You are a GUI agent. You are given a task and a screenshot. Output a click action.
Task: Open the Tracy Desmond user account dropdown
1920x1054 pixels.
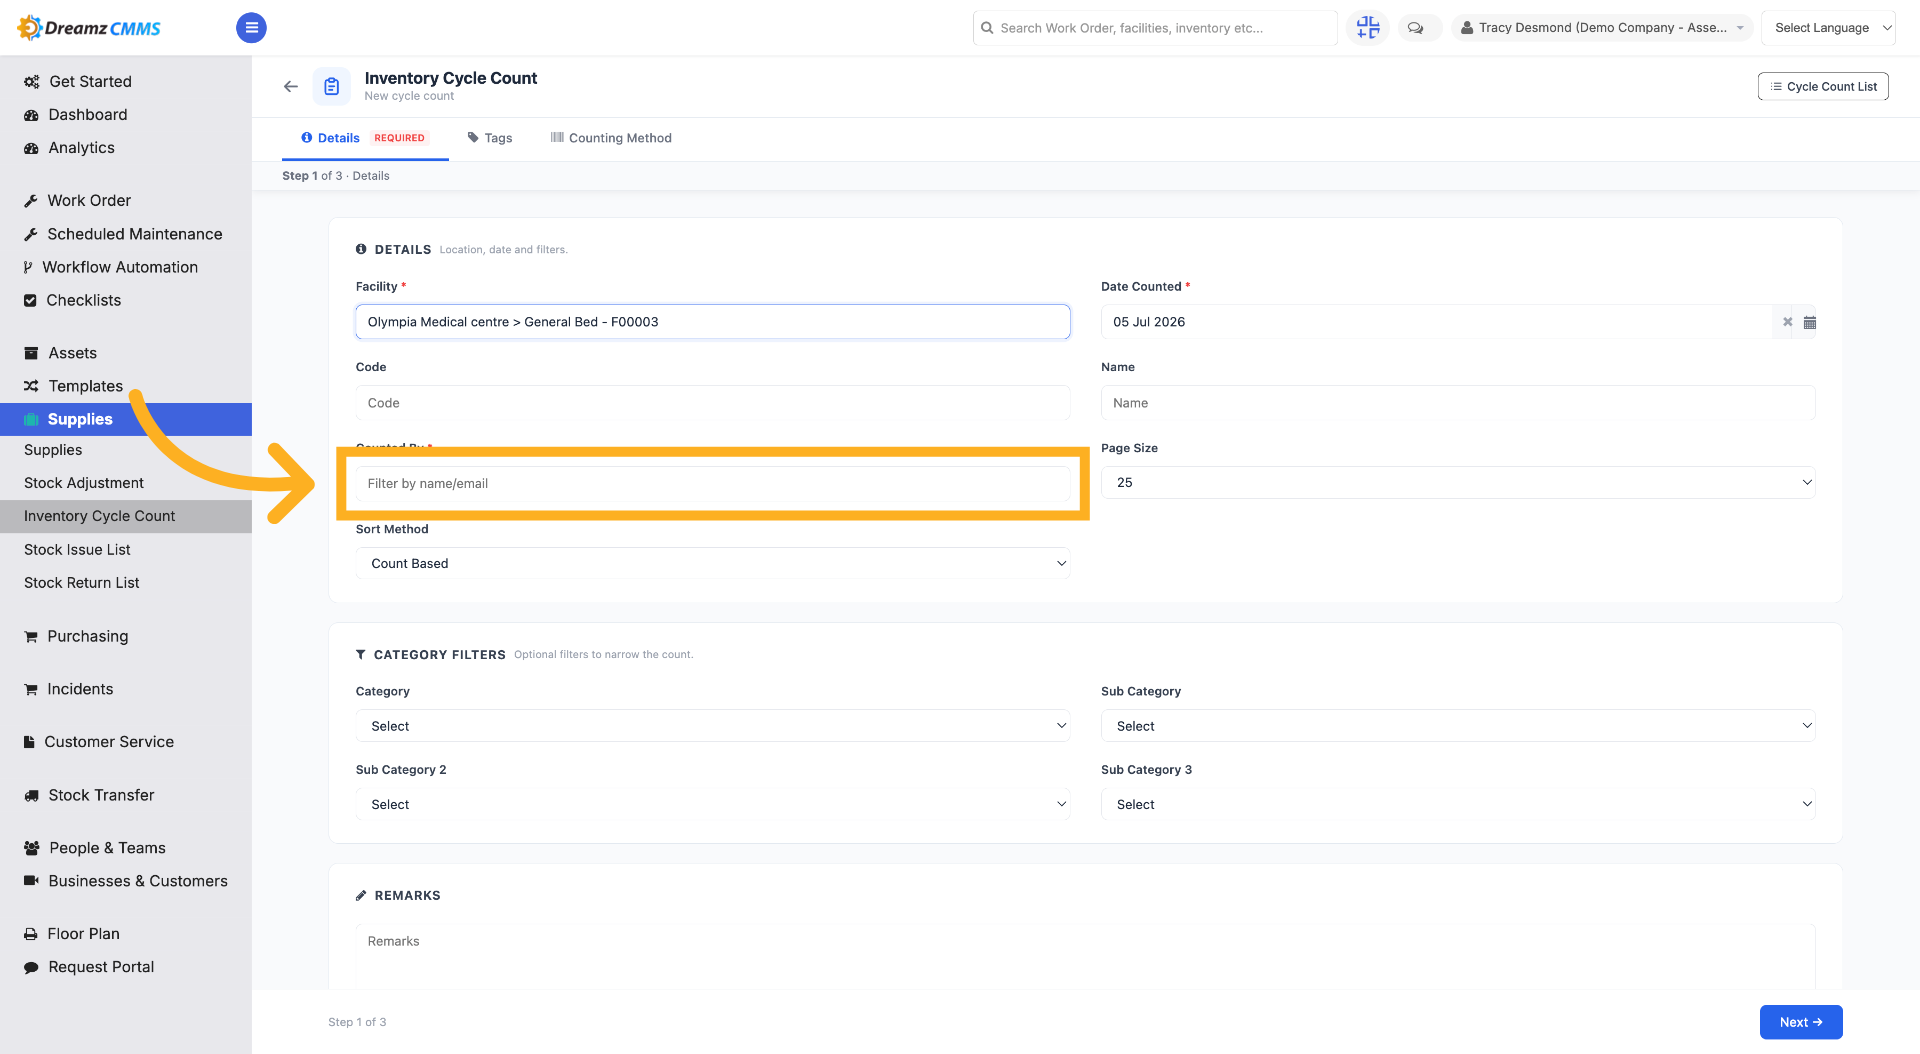tap(1602, 28)
